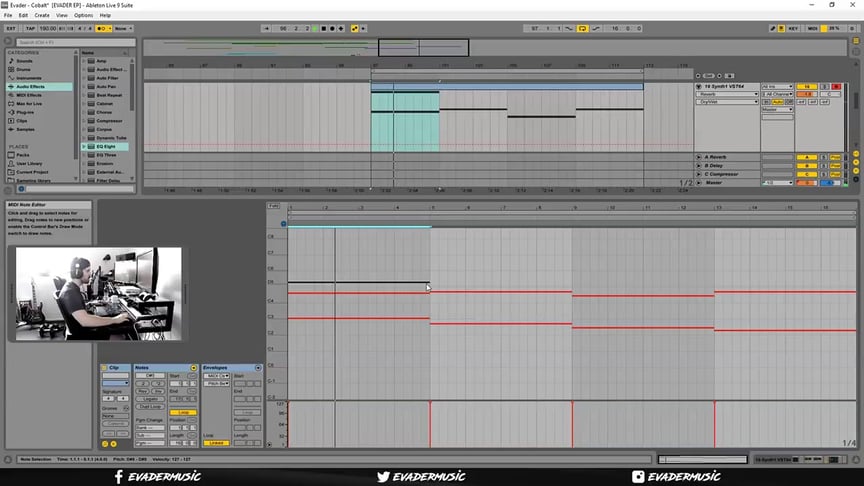Fold the 19 Synth1 VST64 track
This screenshot has height=486, width=864.
pos(699,87)
